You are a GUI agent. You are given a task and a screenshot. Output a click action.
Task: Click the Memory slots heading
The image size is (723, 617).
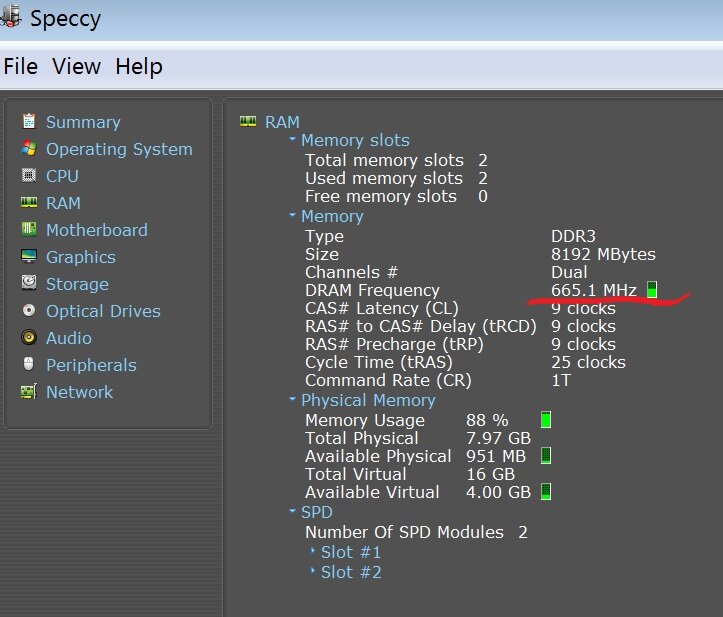pos(355,140)
